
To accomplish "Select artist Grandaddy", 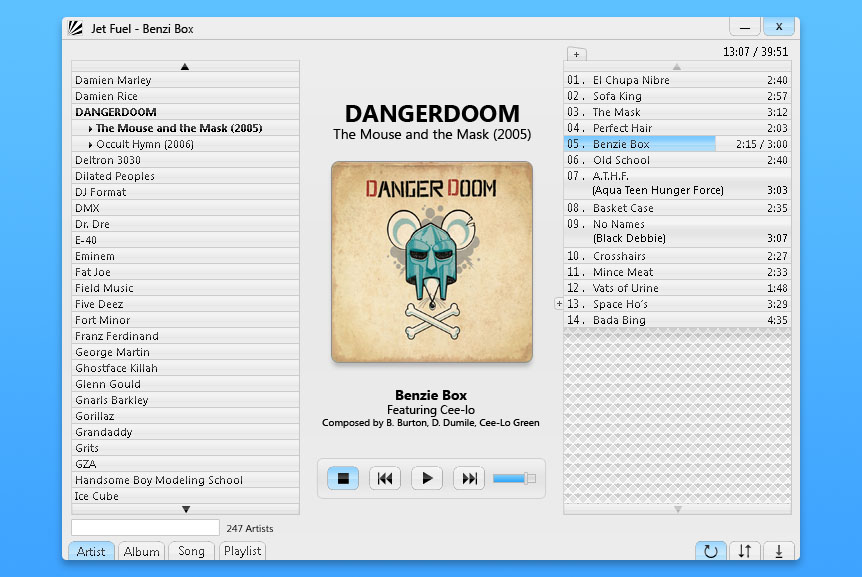I will click(x=185, y=431).
